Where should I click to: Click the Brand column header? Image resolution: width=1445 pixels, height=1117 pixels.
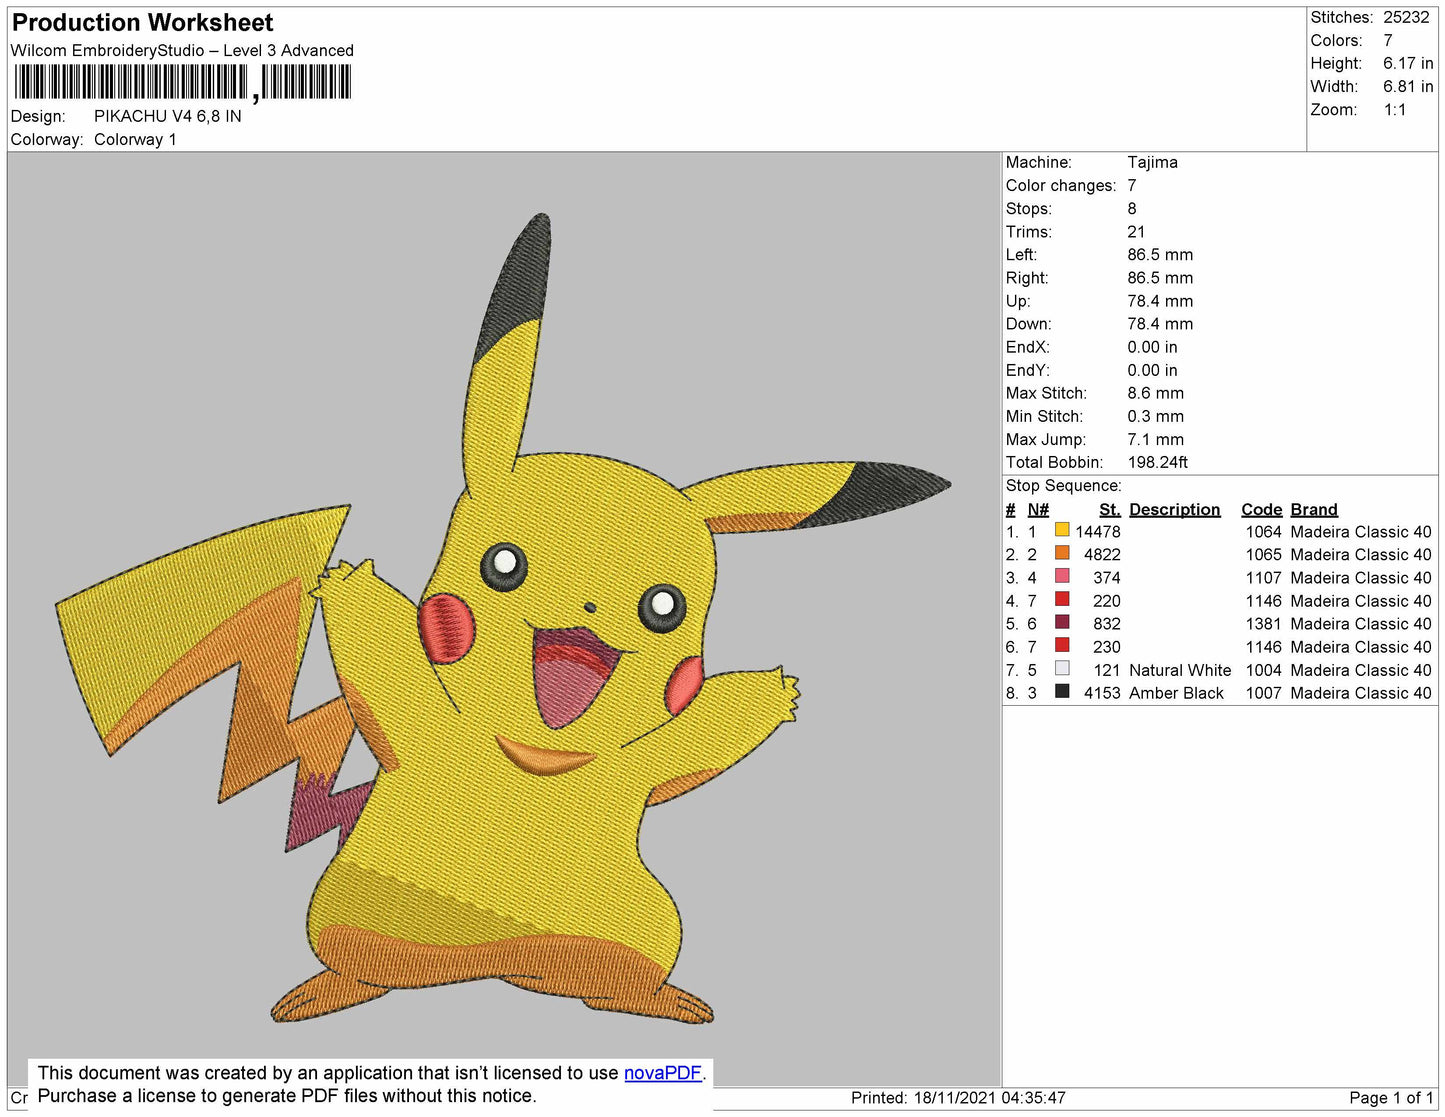pyautogui.click(x=1313, y=509)
